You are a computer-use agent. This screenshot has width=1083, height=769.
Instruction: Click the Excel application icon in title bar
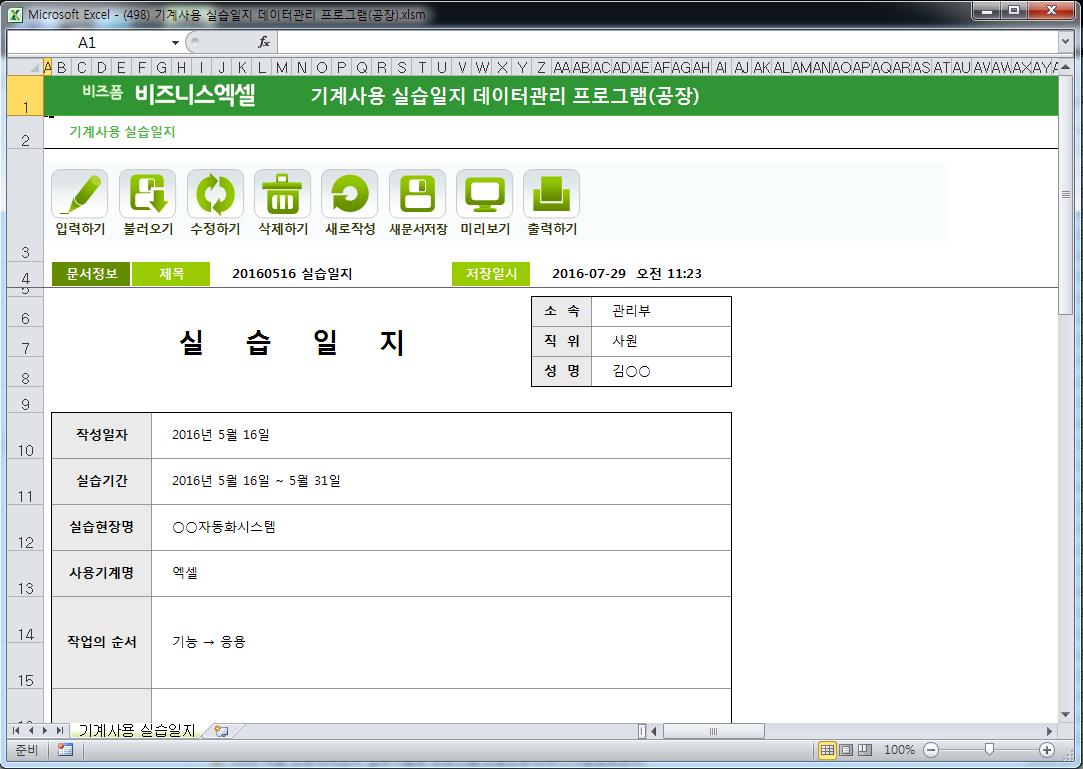(15, 14)
